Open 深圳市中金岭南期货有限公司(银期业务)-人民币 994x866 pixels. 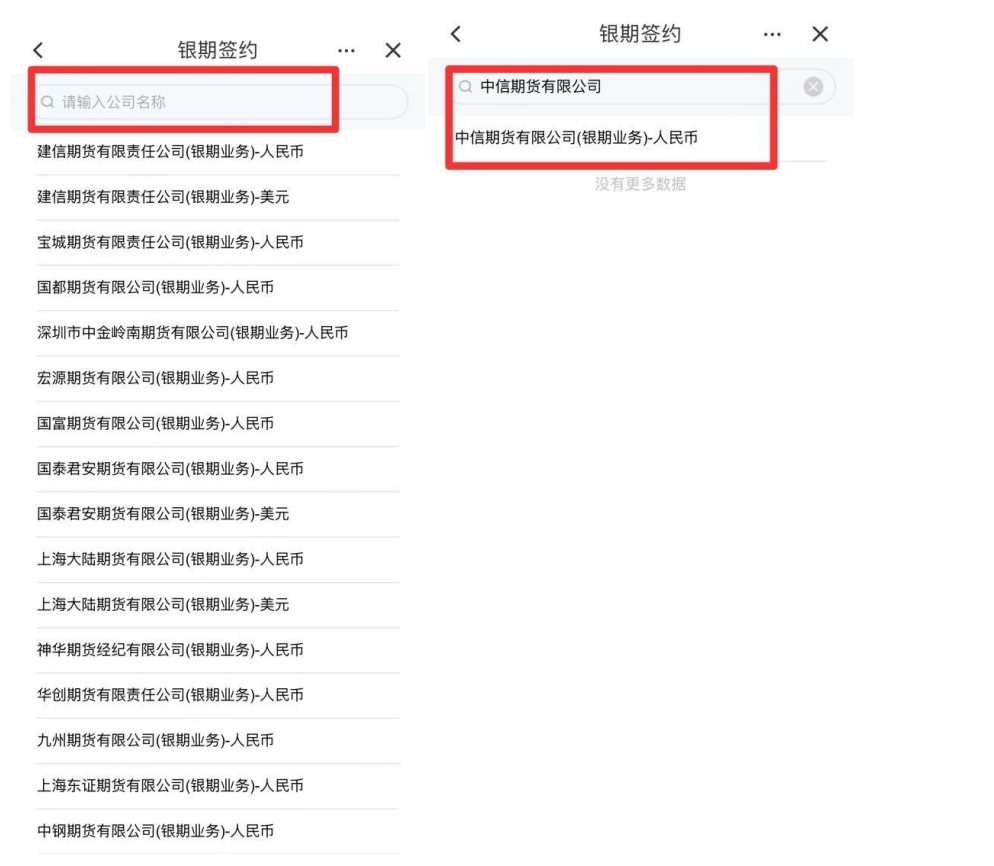point(218,333)
